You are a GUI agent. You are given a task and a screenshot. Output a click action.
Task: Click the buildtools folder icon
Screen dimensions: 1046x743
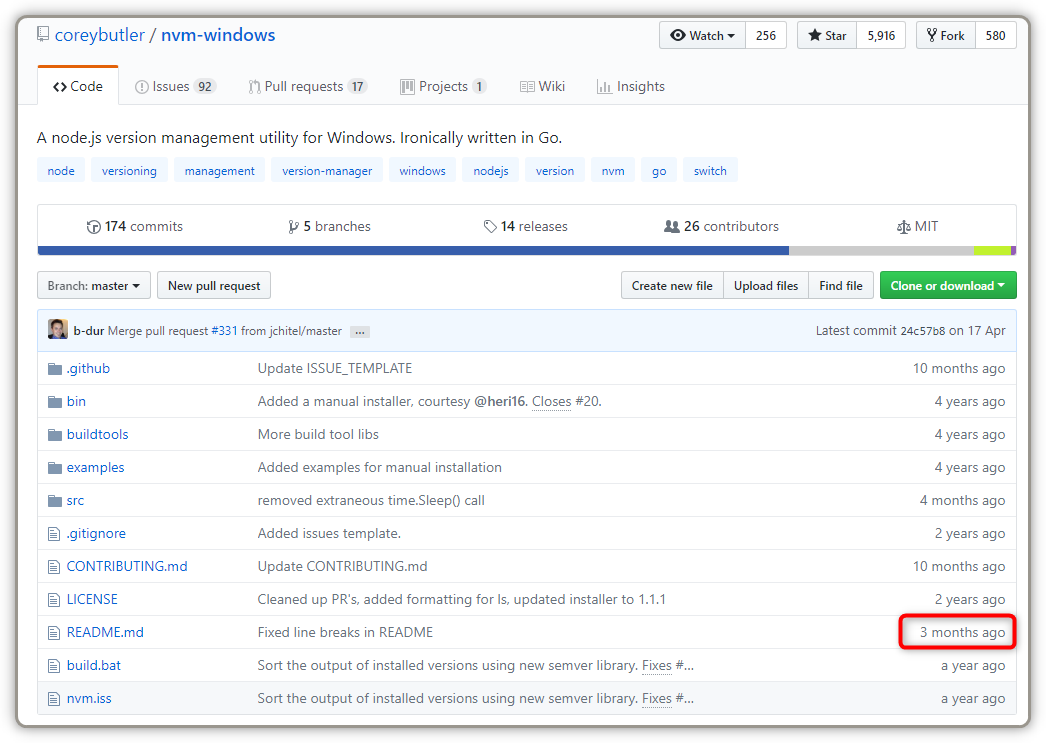click(x=55, y=435)
